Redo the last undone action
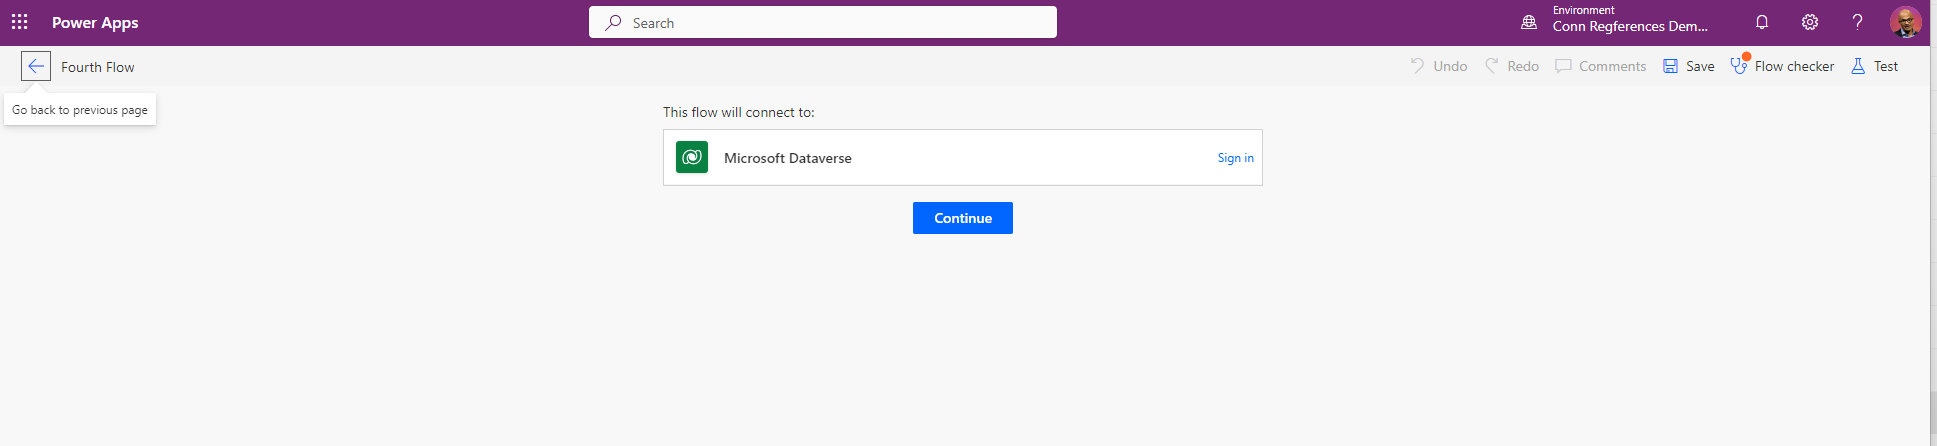The image size is (1937, 446). [x=1512, y=66]
